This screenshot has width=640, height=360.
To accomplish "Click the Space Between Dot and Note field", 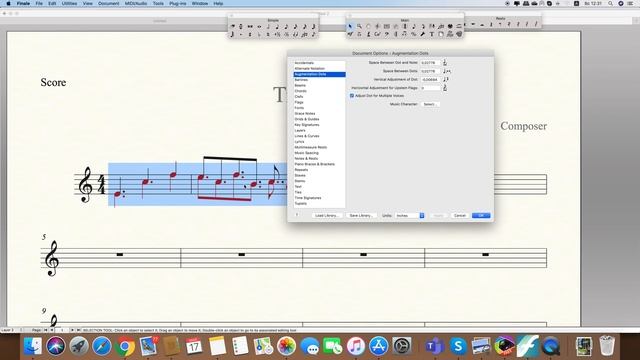I will (431, 63).
